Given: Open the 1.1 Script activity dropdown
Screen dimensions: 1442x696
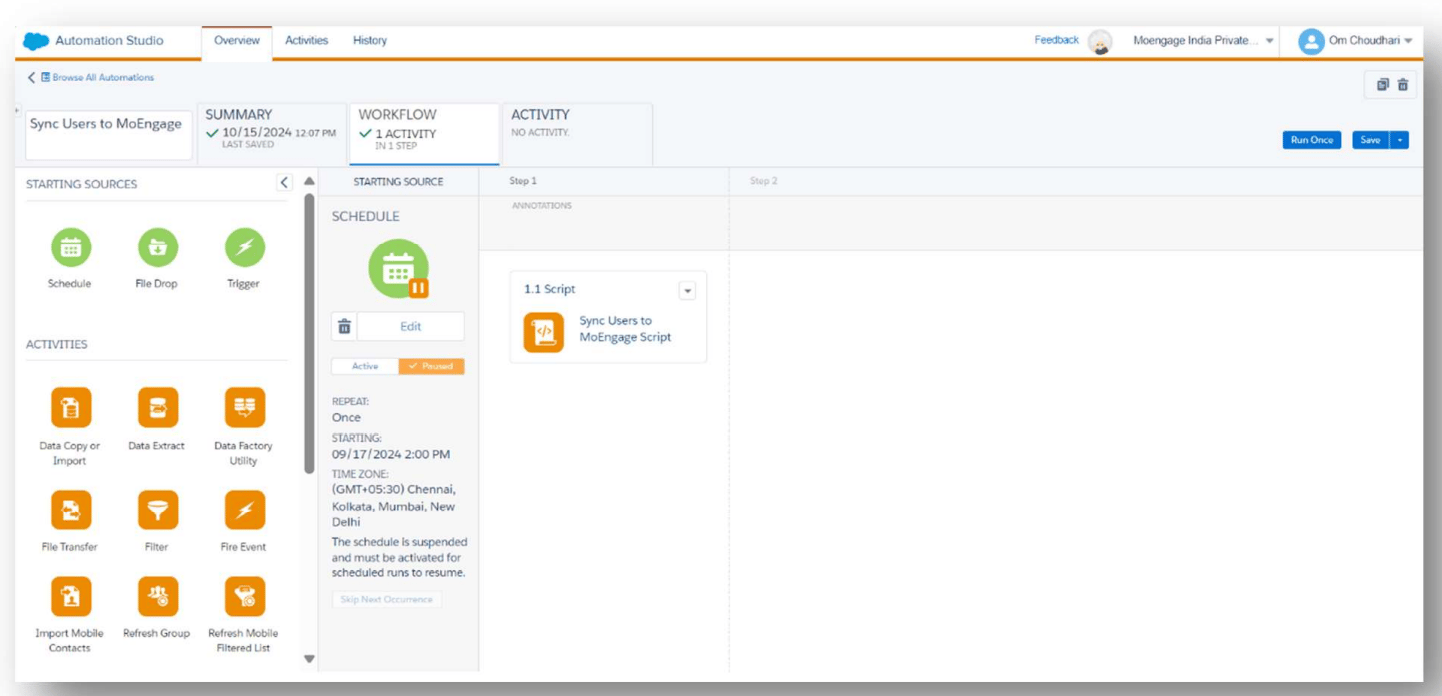Looking at the screenshot, I should (687, 291).
